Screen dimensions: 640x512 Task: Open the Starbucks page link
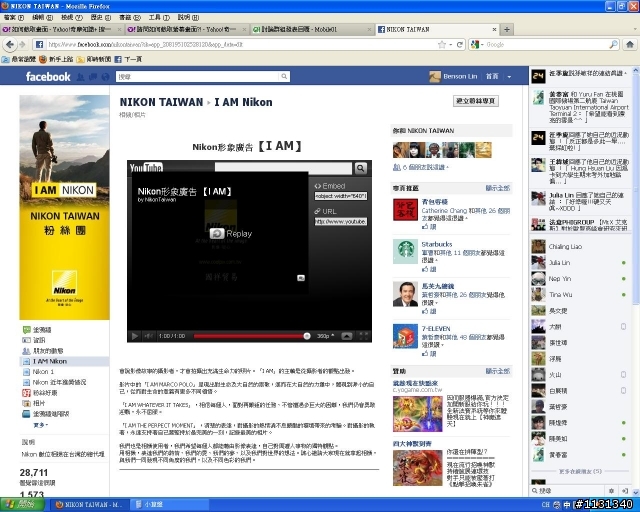click(x=437, y=244)
